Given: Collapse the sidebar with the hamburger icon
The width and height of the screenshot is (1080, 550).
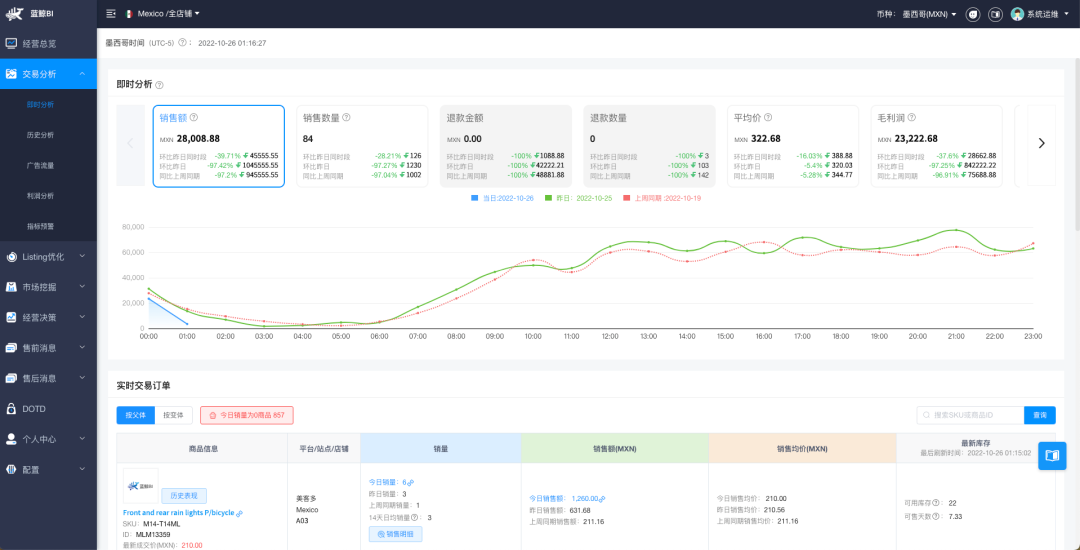Looking at the screenshot, I should point(111,14).
